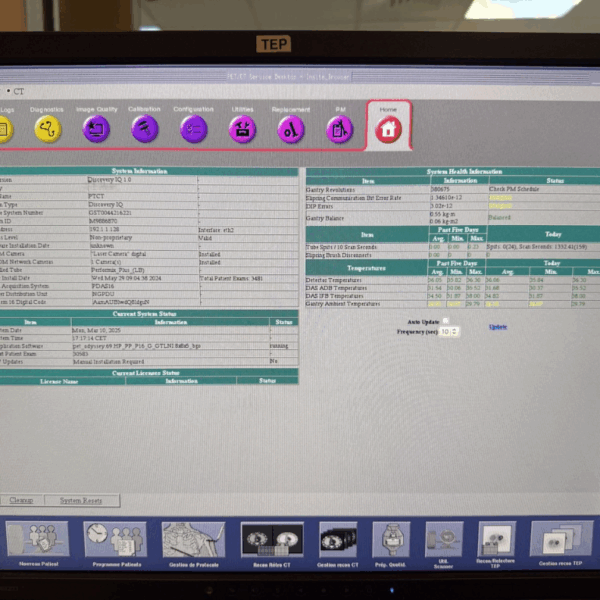Click Tube Spits / 10 Scan Seconds row

click(341, 247)
